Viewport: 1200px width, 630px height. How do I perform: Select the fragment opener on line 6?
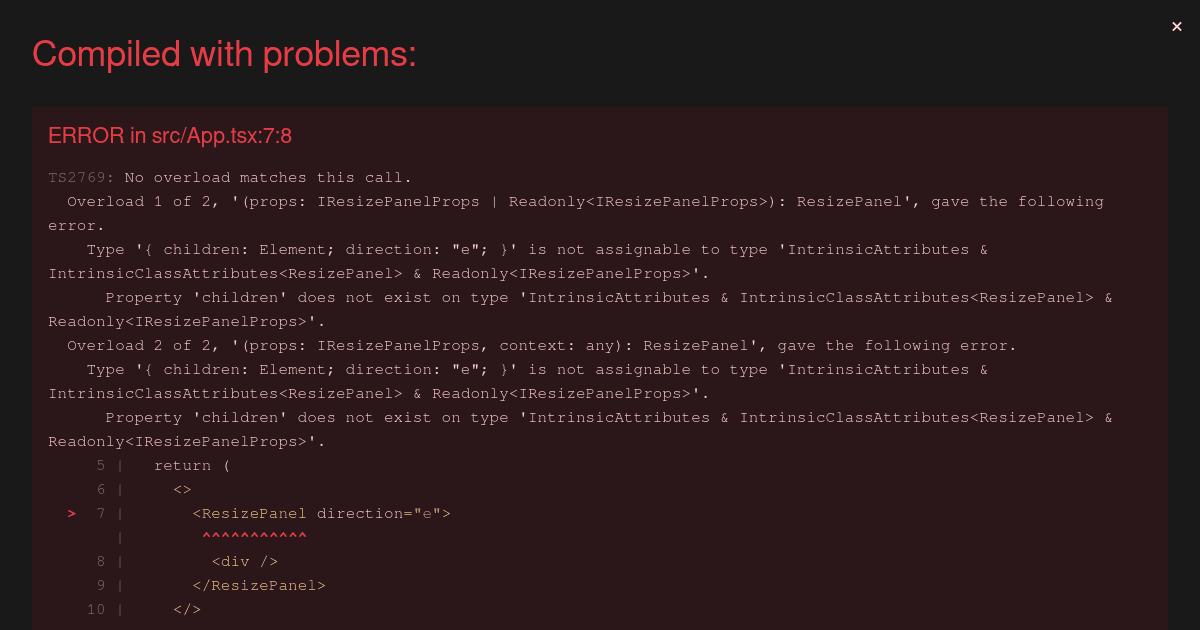[181, 489]
